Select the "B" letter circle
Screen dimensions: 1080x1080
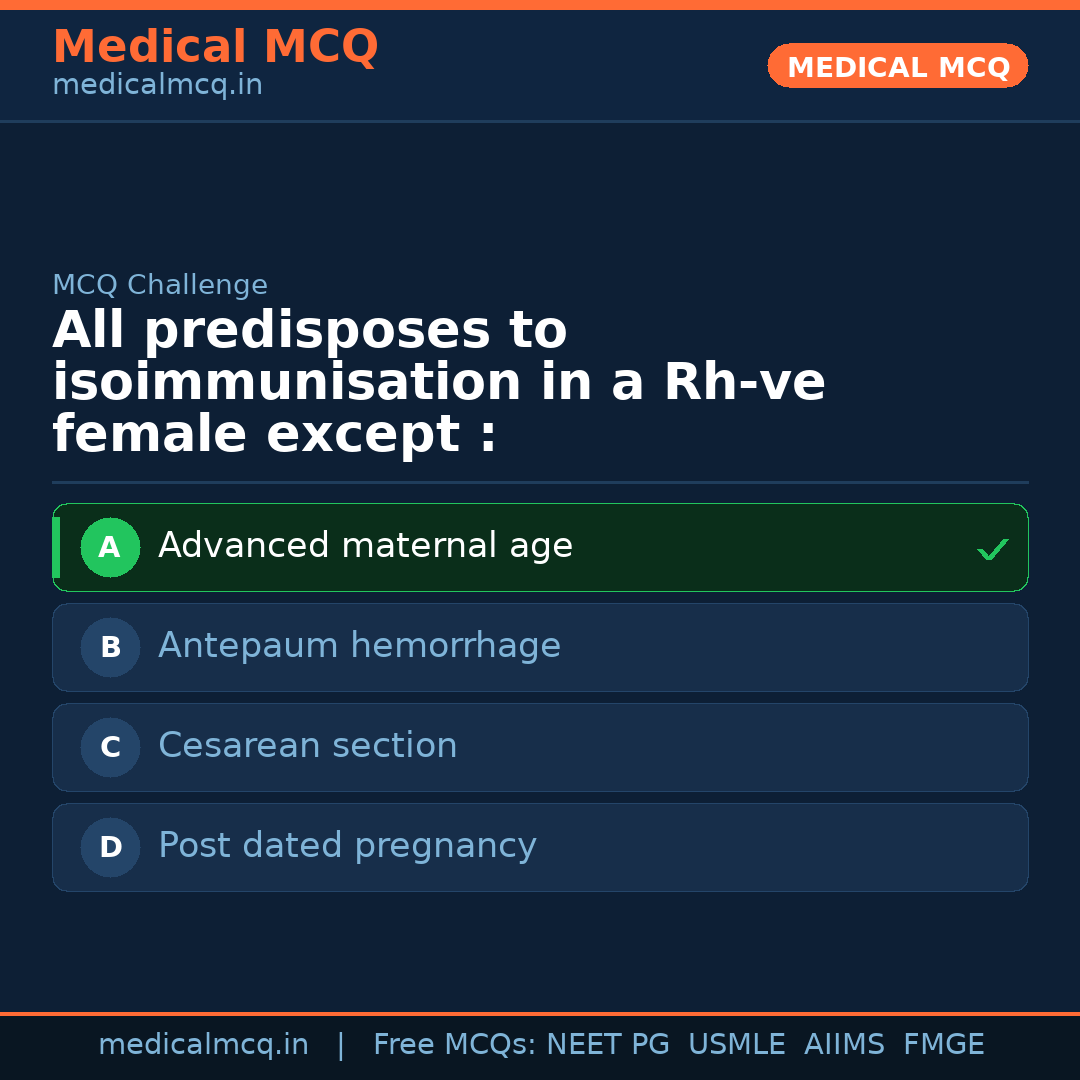point(110,647)
